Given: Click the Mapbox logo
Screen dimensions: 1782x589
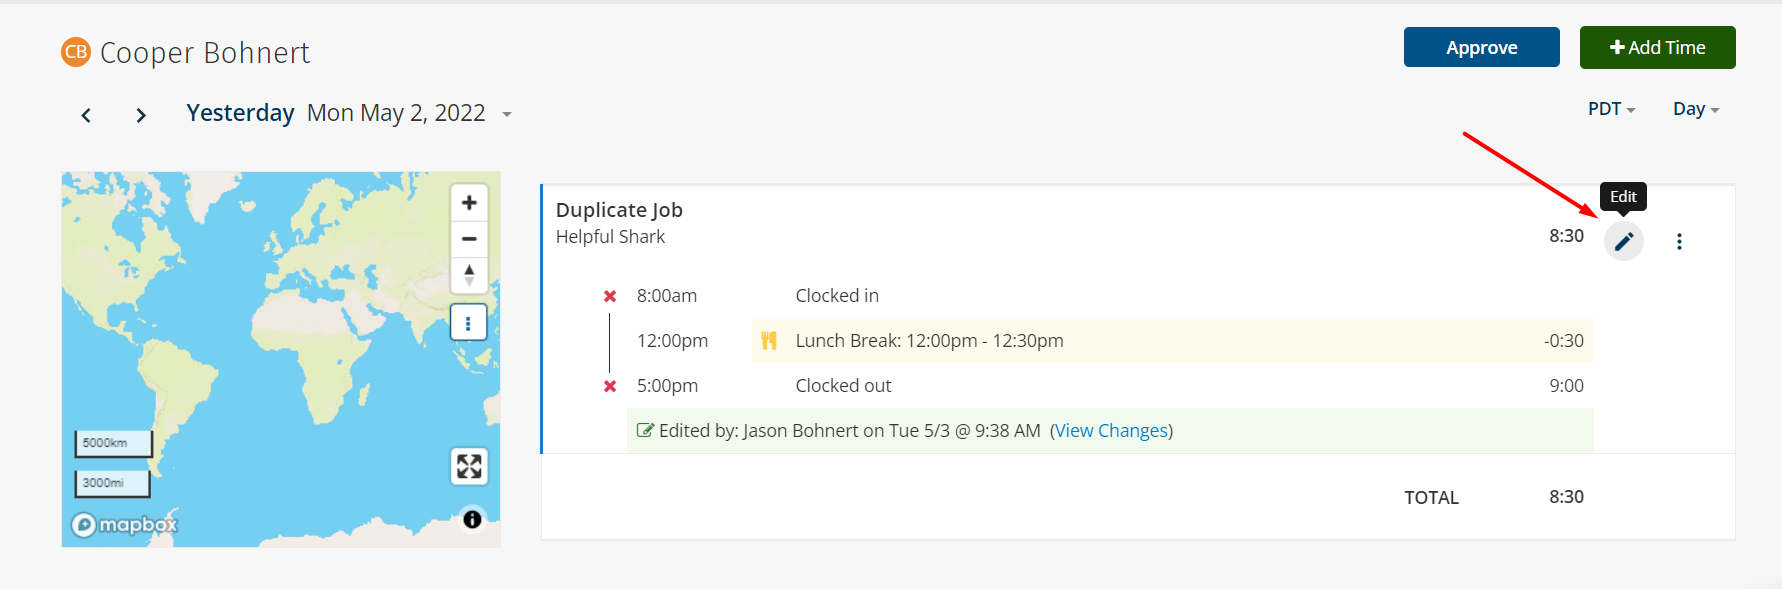Looking at the screenshot, I should 124,524.
